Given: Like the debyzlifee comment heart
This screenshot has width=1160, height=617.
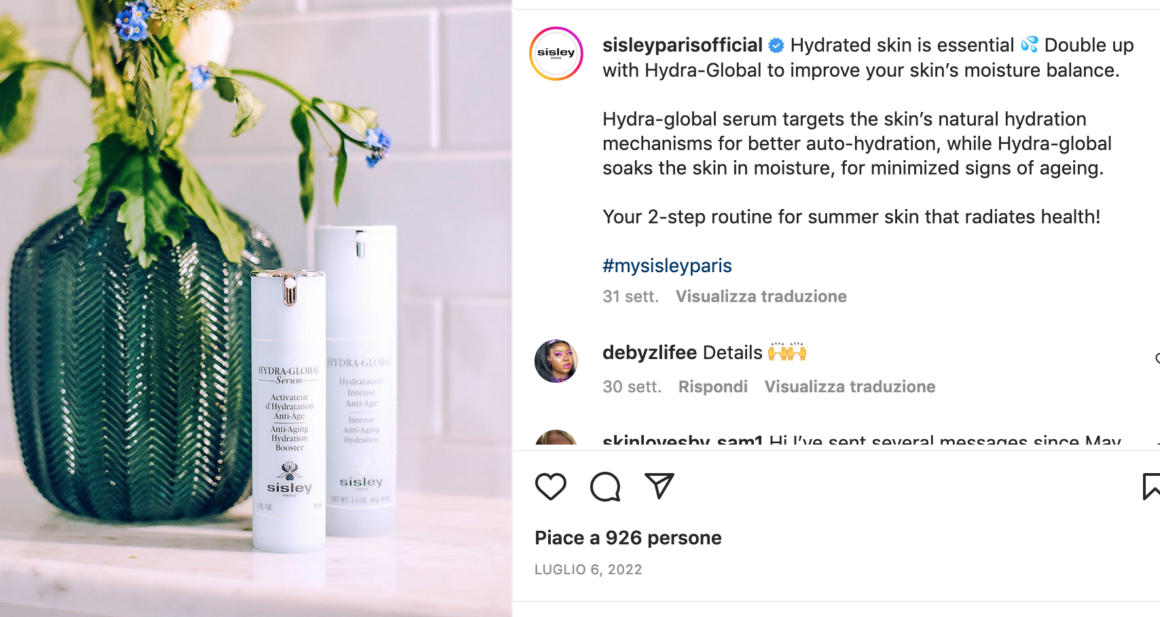Looking at the screenshot, I should 1157,359.
